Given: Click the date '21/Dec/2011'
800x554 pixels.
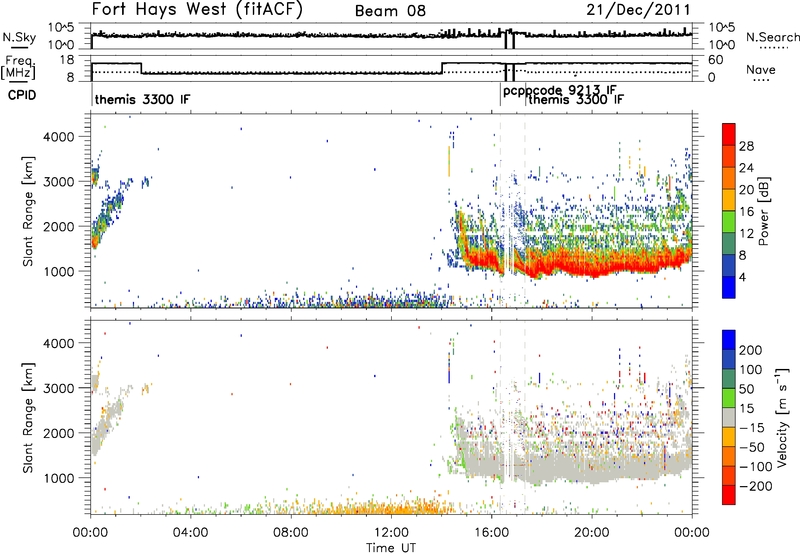Looking at the screenshot, I should pos(638,9).
